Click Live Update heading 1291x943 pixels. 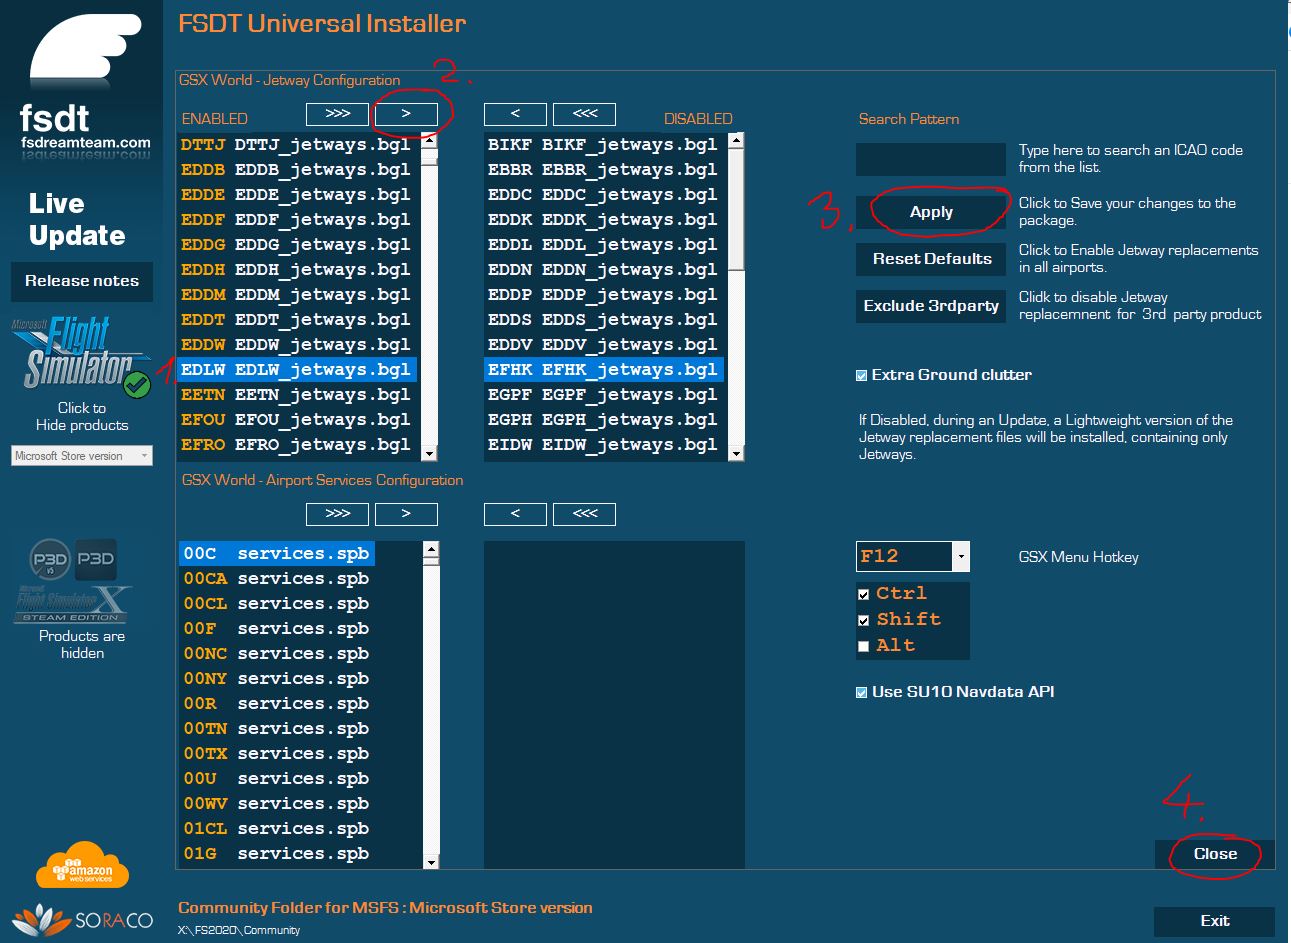point(77,220)
